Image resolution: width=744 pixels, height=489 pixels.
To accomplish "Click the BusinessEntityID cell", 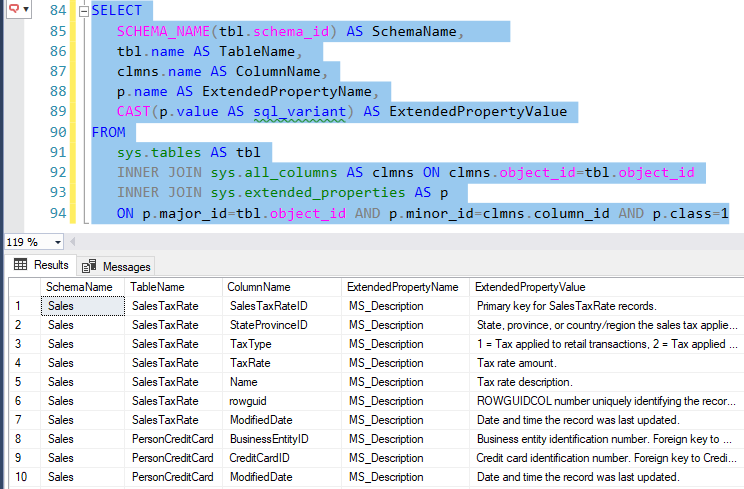I will pyautogui.click(x=281, y=439).
